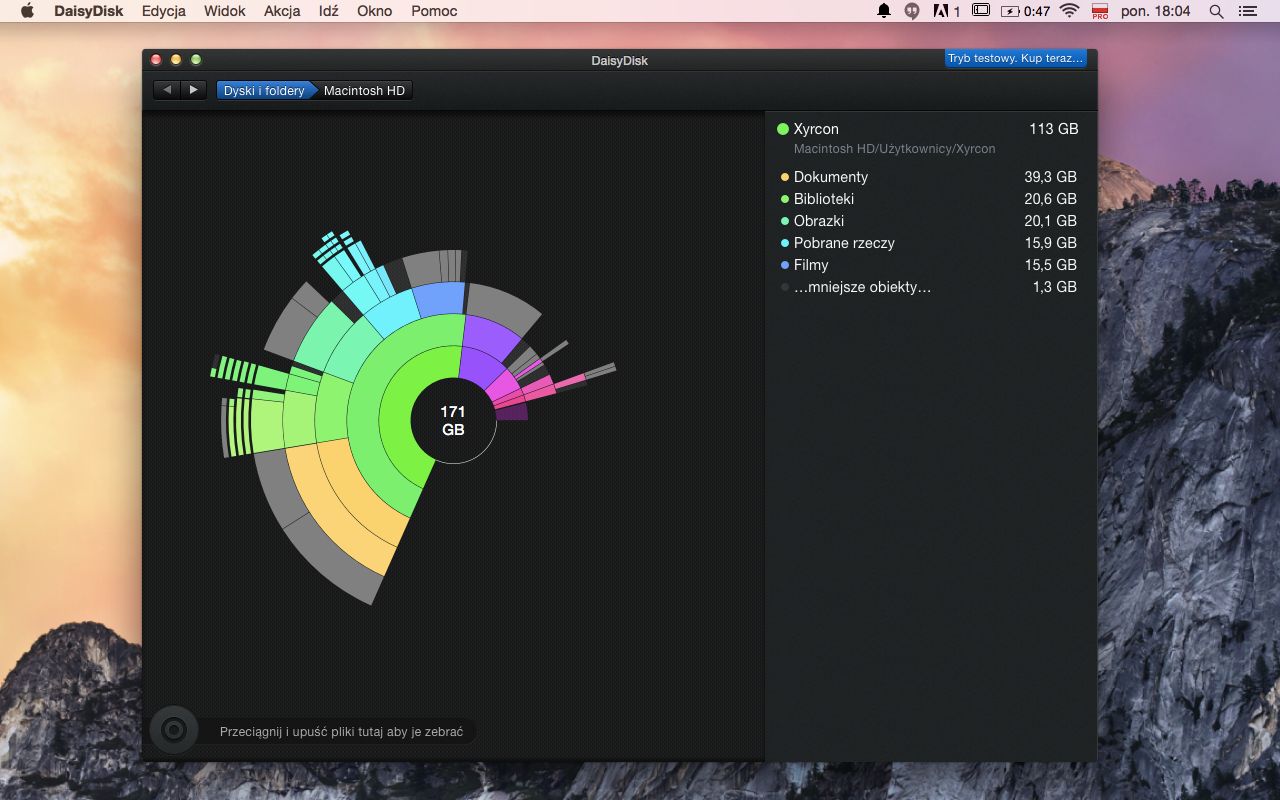Expand the mniejsze obiekty row
1280x800 pixels.
pyautogui.click(x=927, y=287)
